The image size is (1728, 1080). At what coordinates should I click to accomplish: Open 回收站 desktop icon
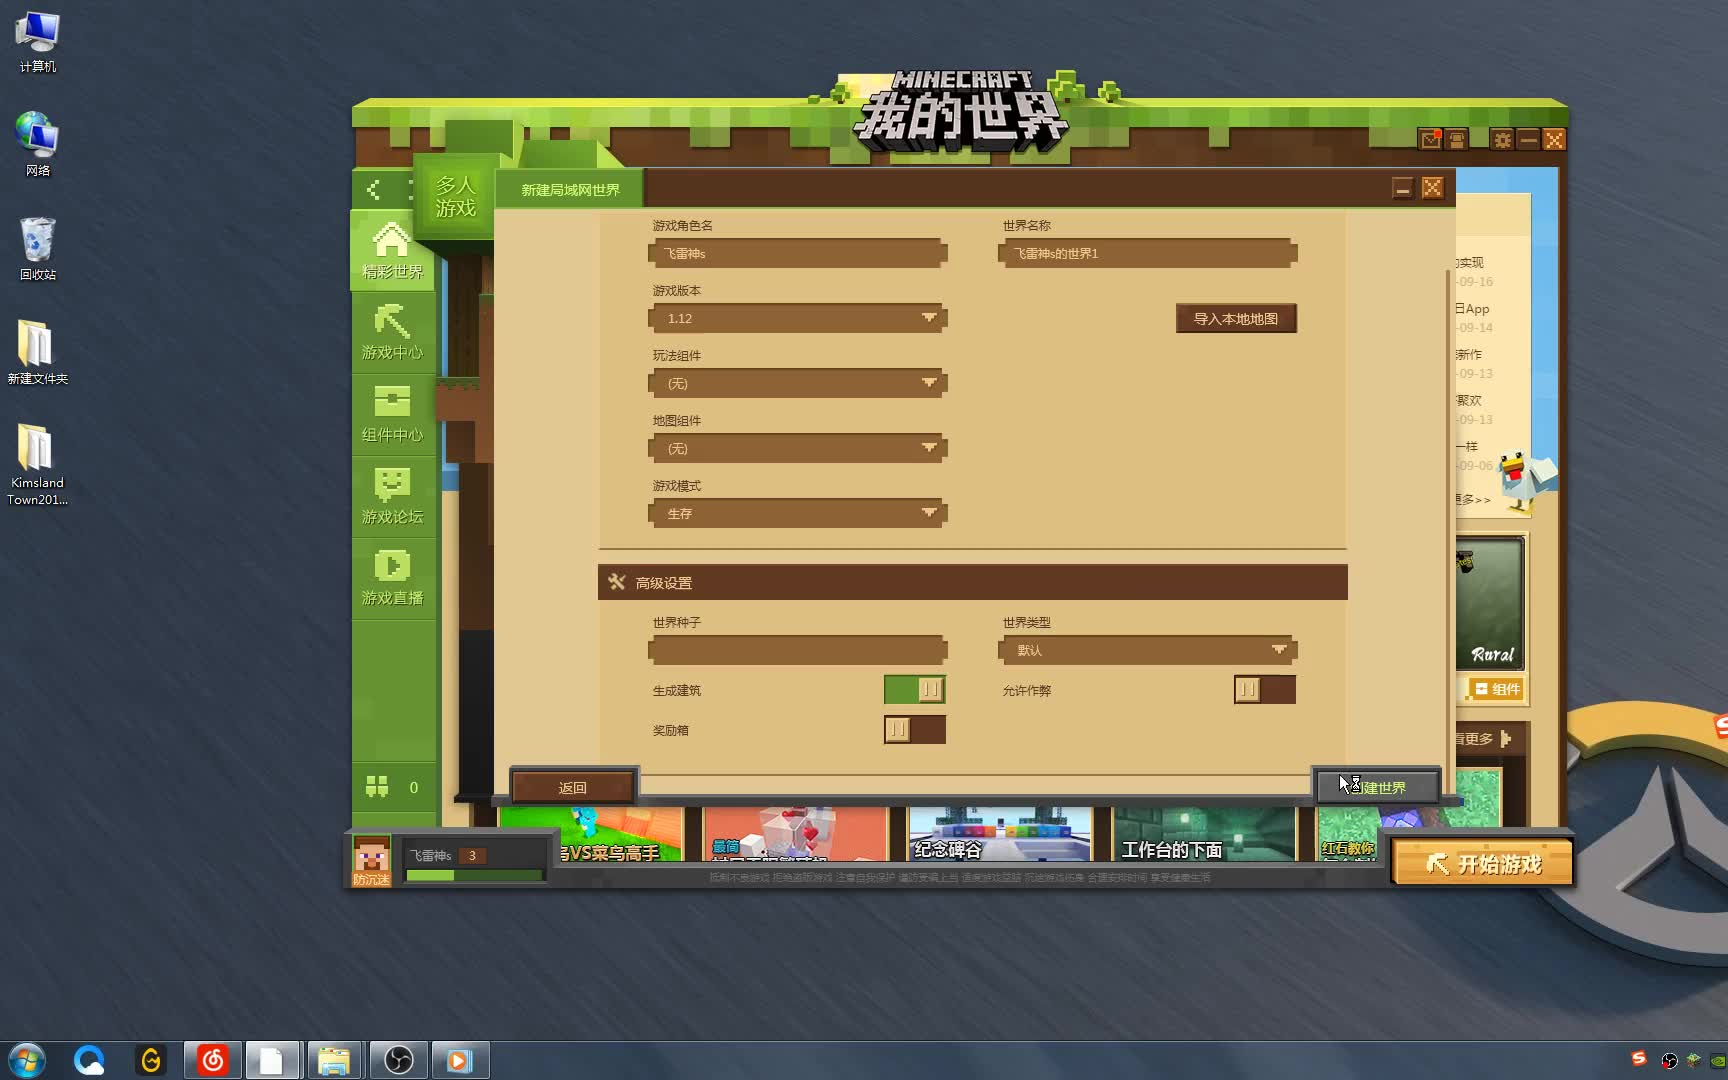(37, 250)
